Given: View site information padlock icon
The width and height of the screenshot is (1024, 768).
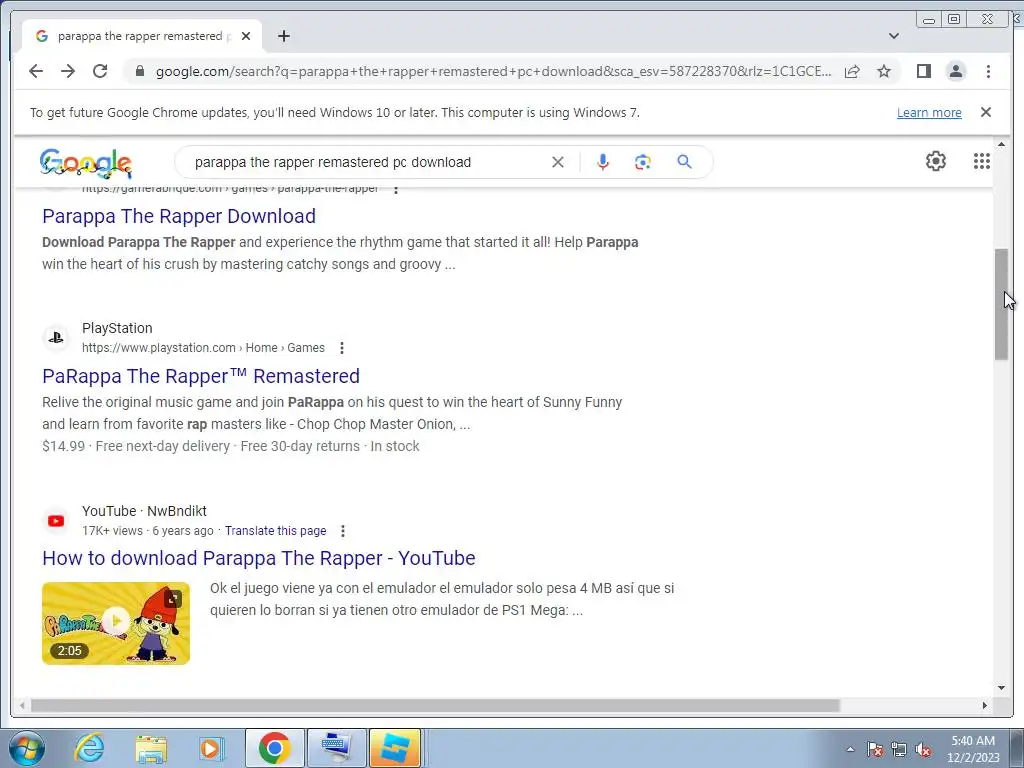Looking at the screenshot, I should click(x=139, y=71).
